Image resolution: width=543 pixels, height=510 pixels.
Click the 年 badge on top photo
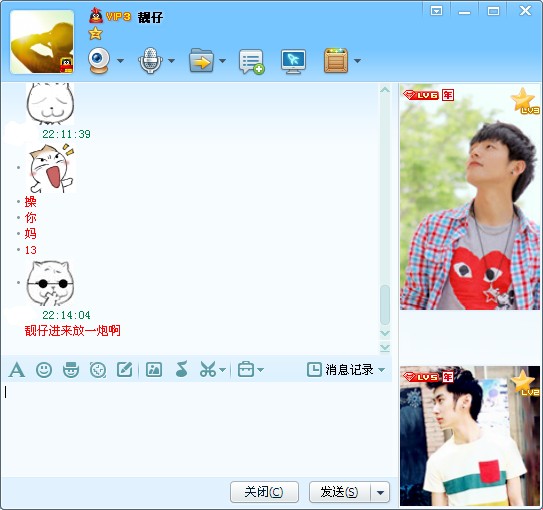pyautogui.click(x=448, y=95)
